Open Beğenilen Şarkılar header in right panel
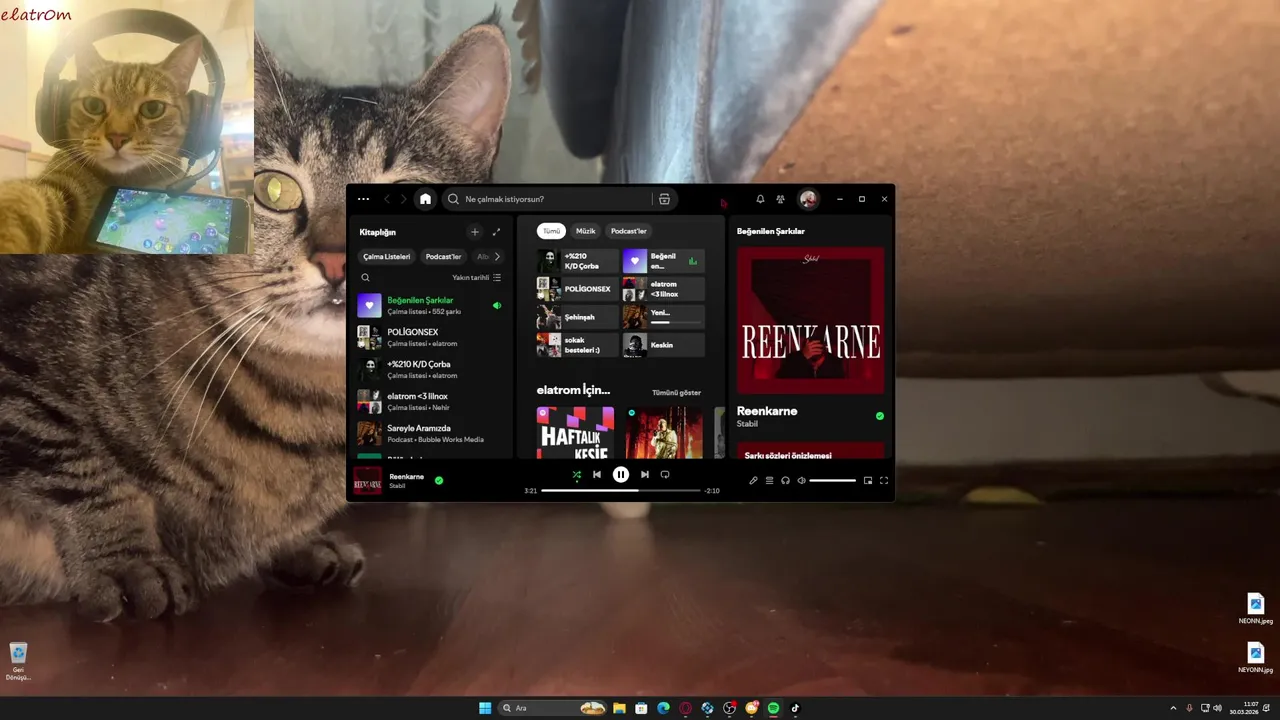The height and width of the screenshot is (720, 1280). coord(771,231)
